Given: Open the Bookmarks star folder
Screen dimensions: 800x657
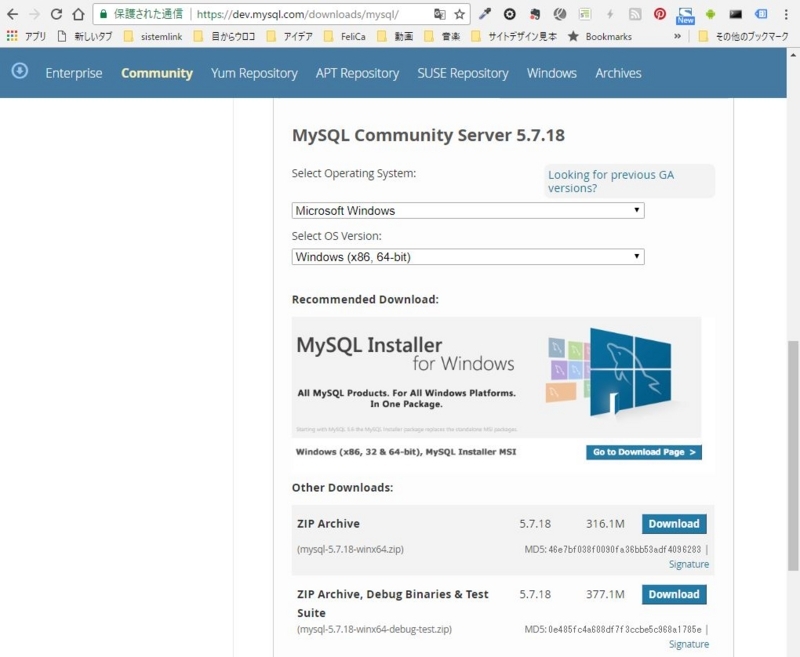Looking at the screenshot, I should tap(600, 36).
